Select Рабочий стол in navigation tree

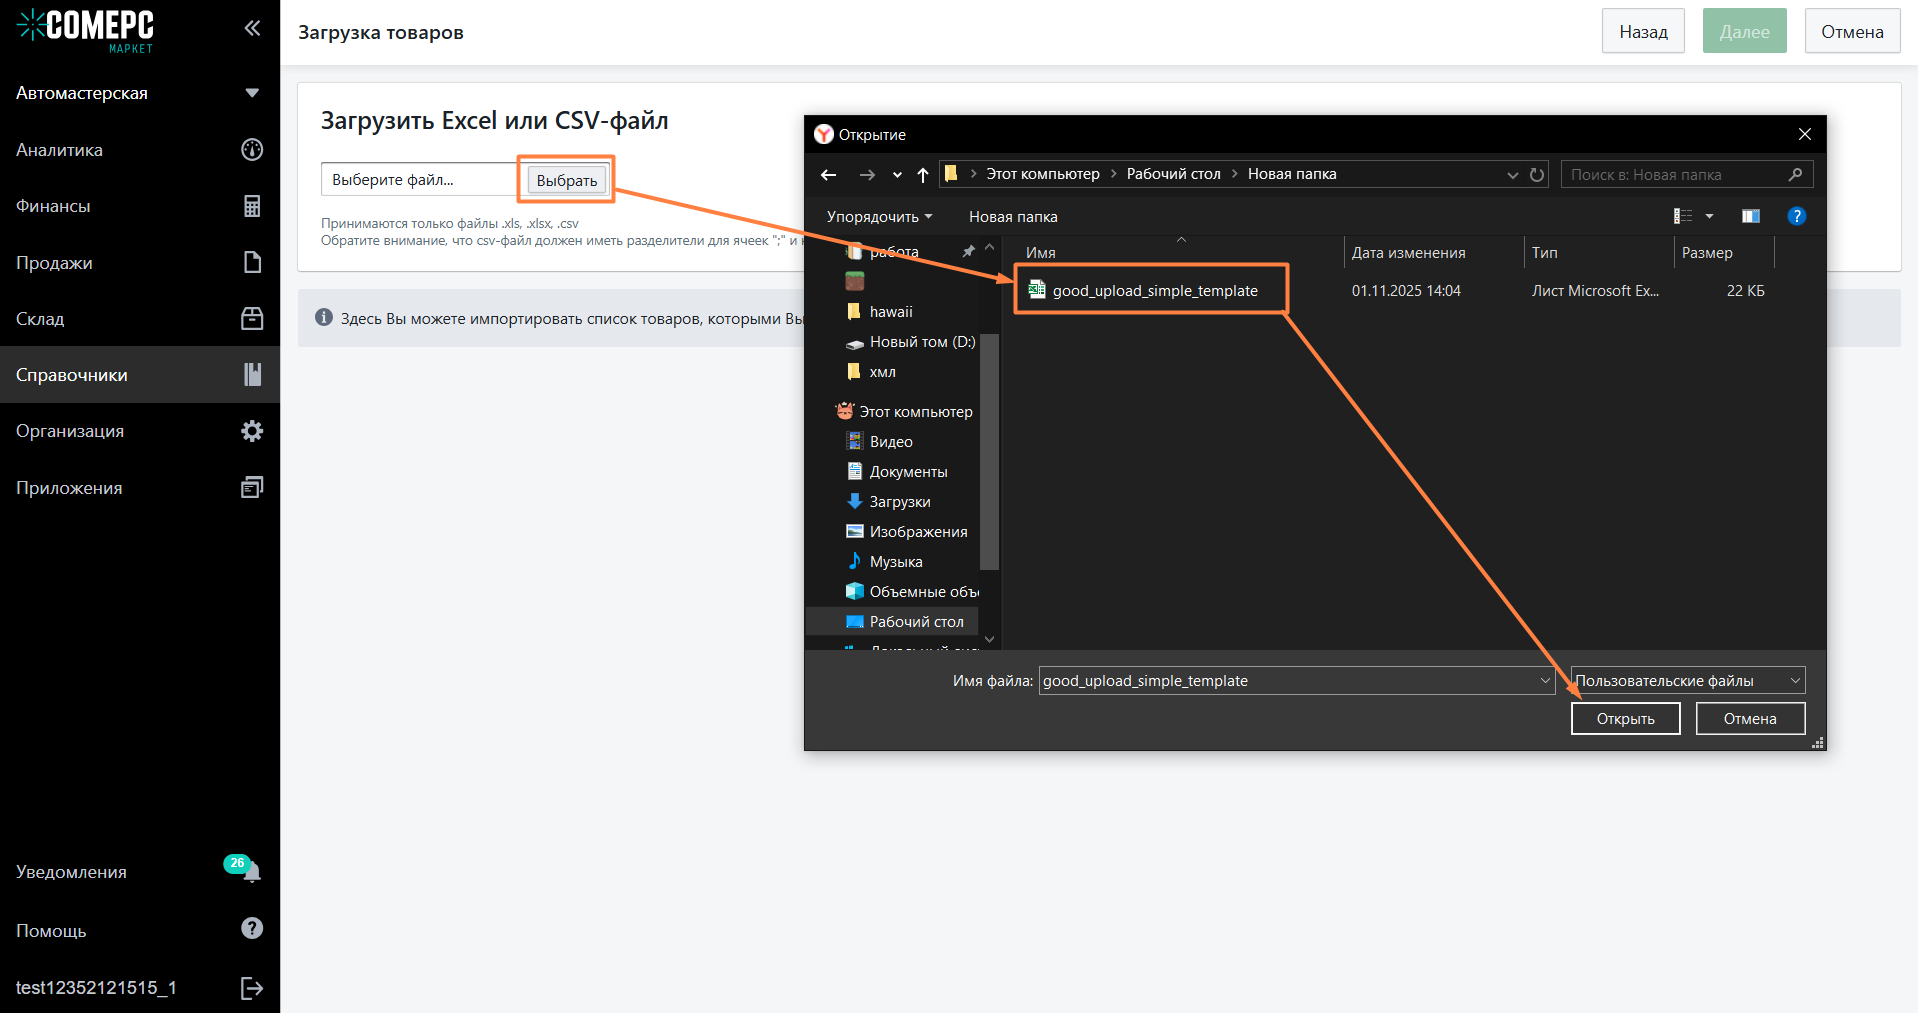coord(916,622)
